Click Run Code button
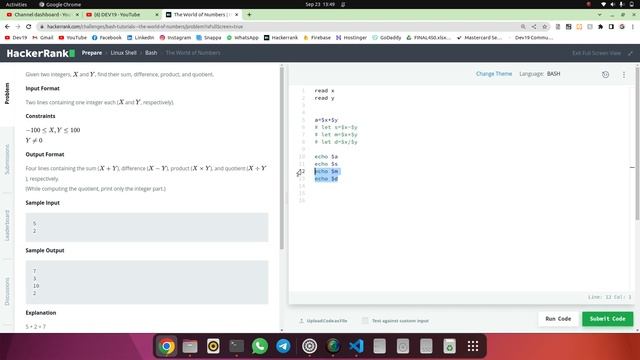This screenshot has height=360, width=640. tap(558, 319)
